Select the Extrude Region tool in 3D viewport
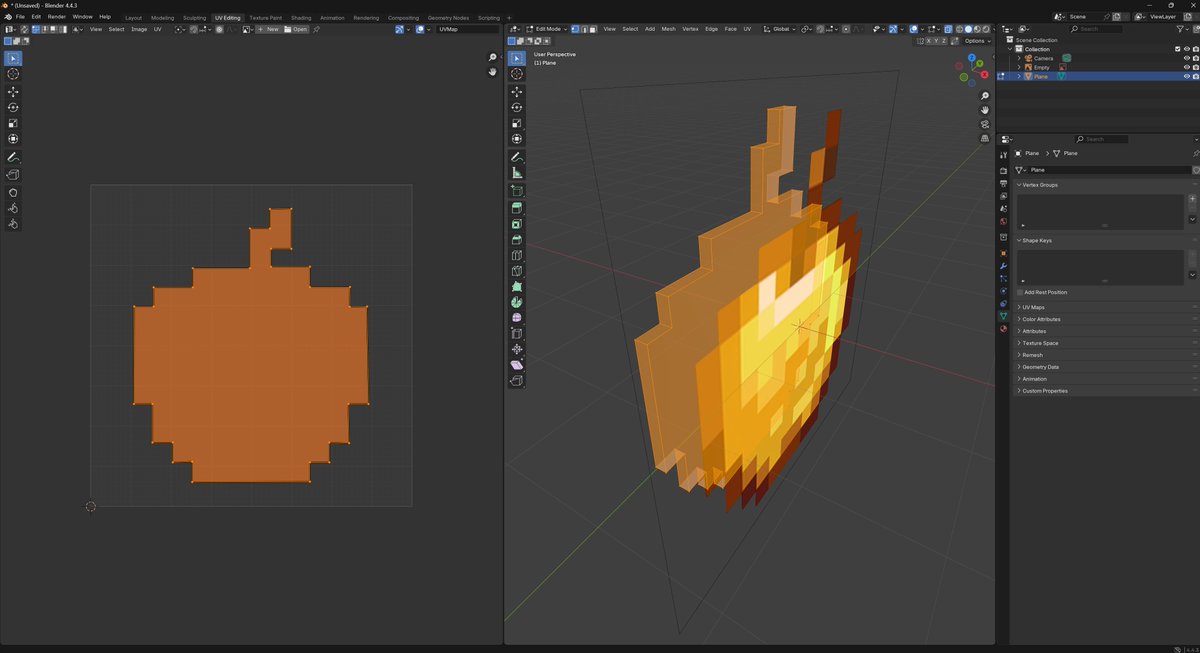This screenshot has height=653, width=1200. [517, 208]
